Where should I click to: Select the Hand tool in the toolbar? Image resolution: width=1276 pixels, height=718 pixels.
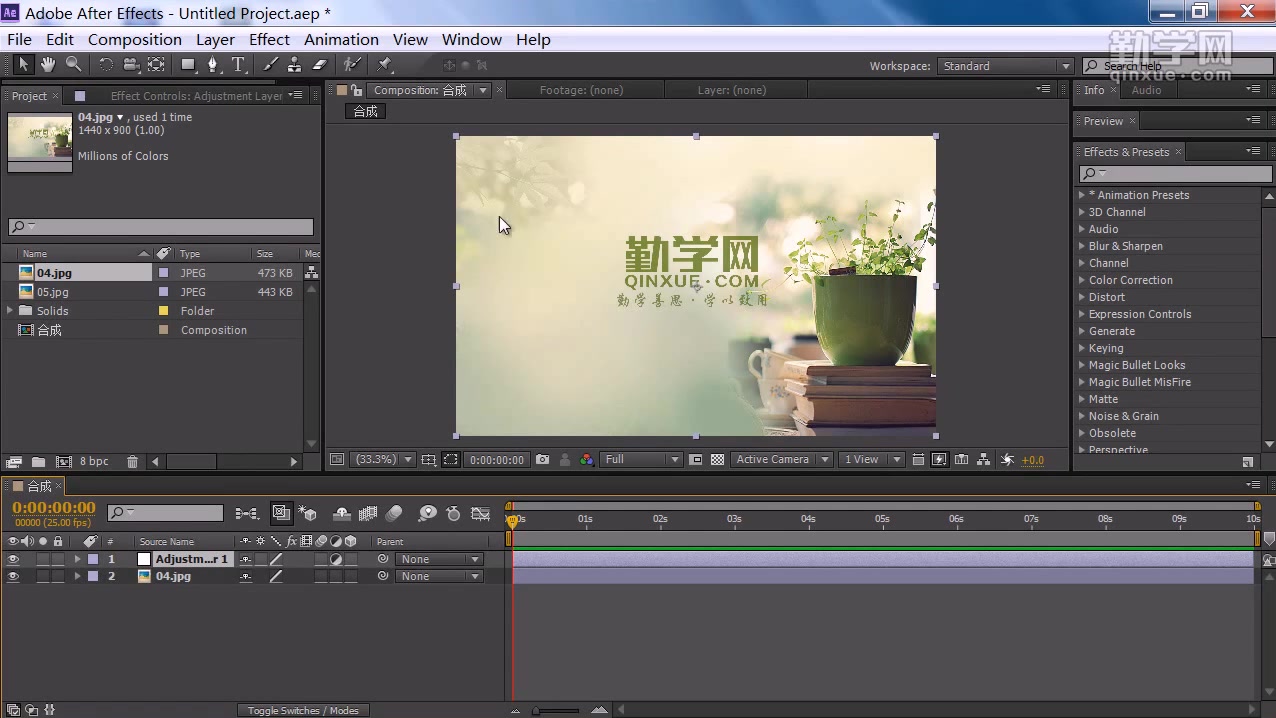(47, 64)
